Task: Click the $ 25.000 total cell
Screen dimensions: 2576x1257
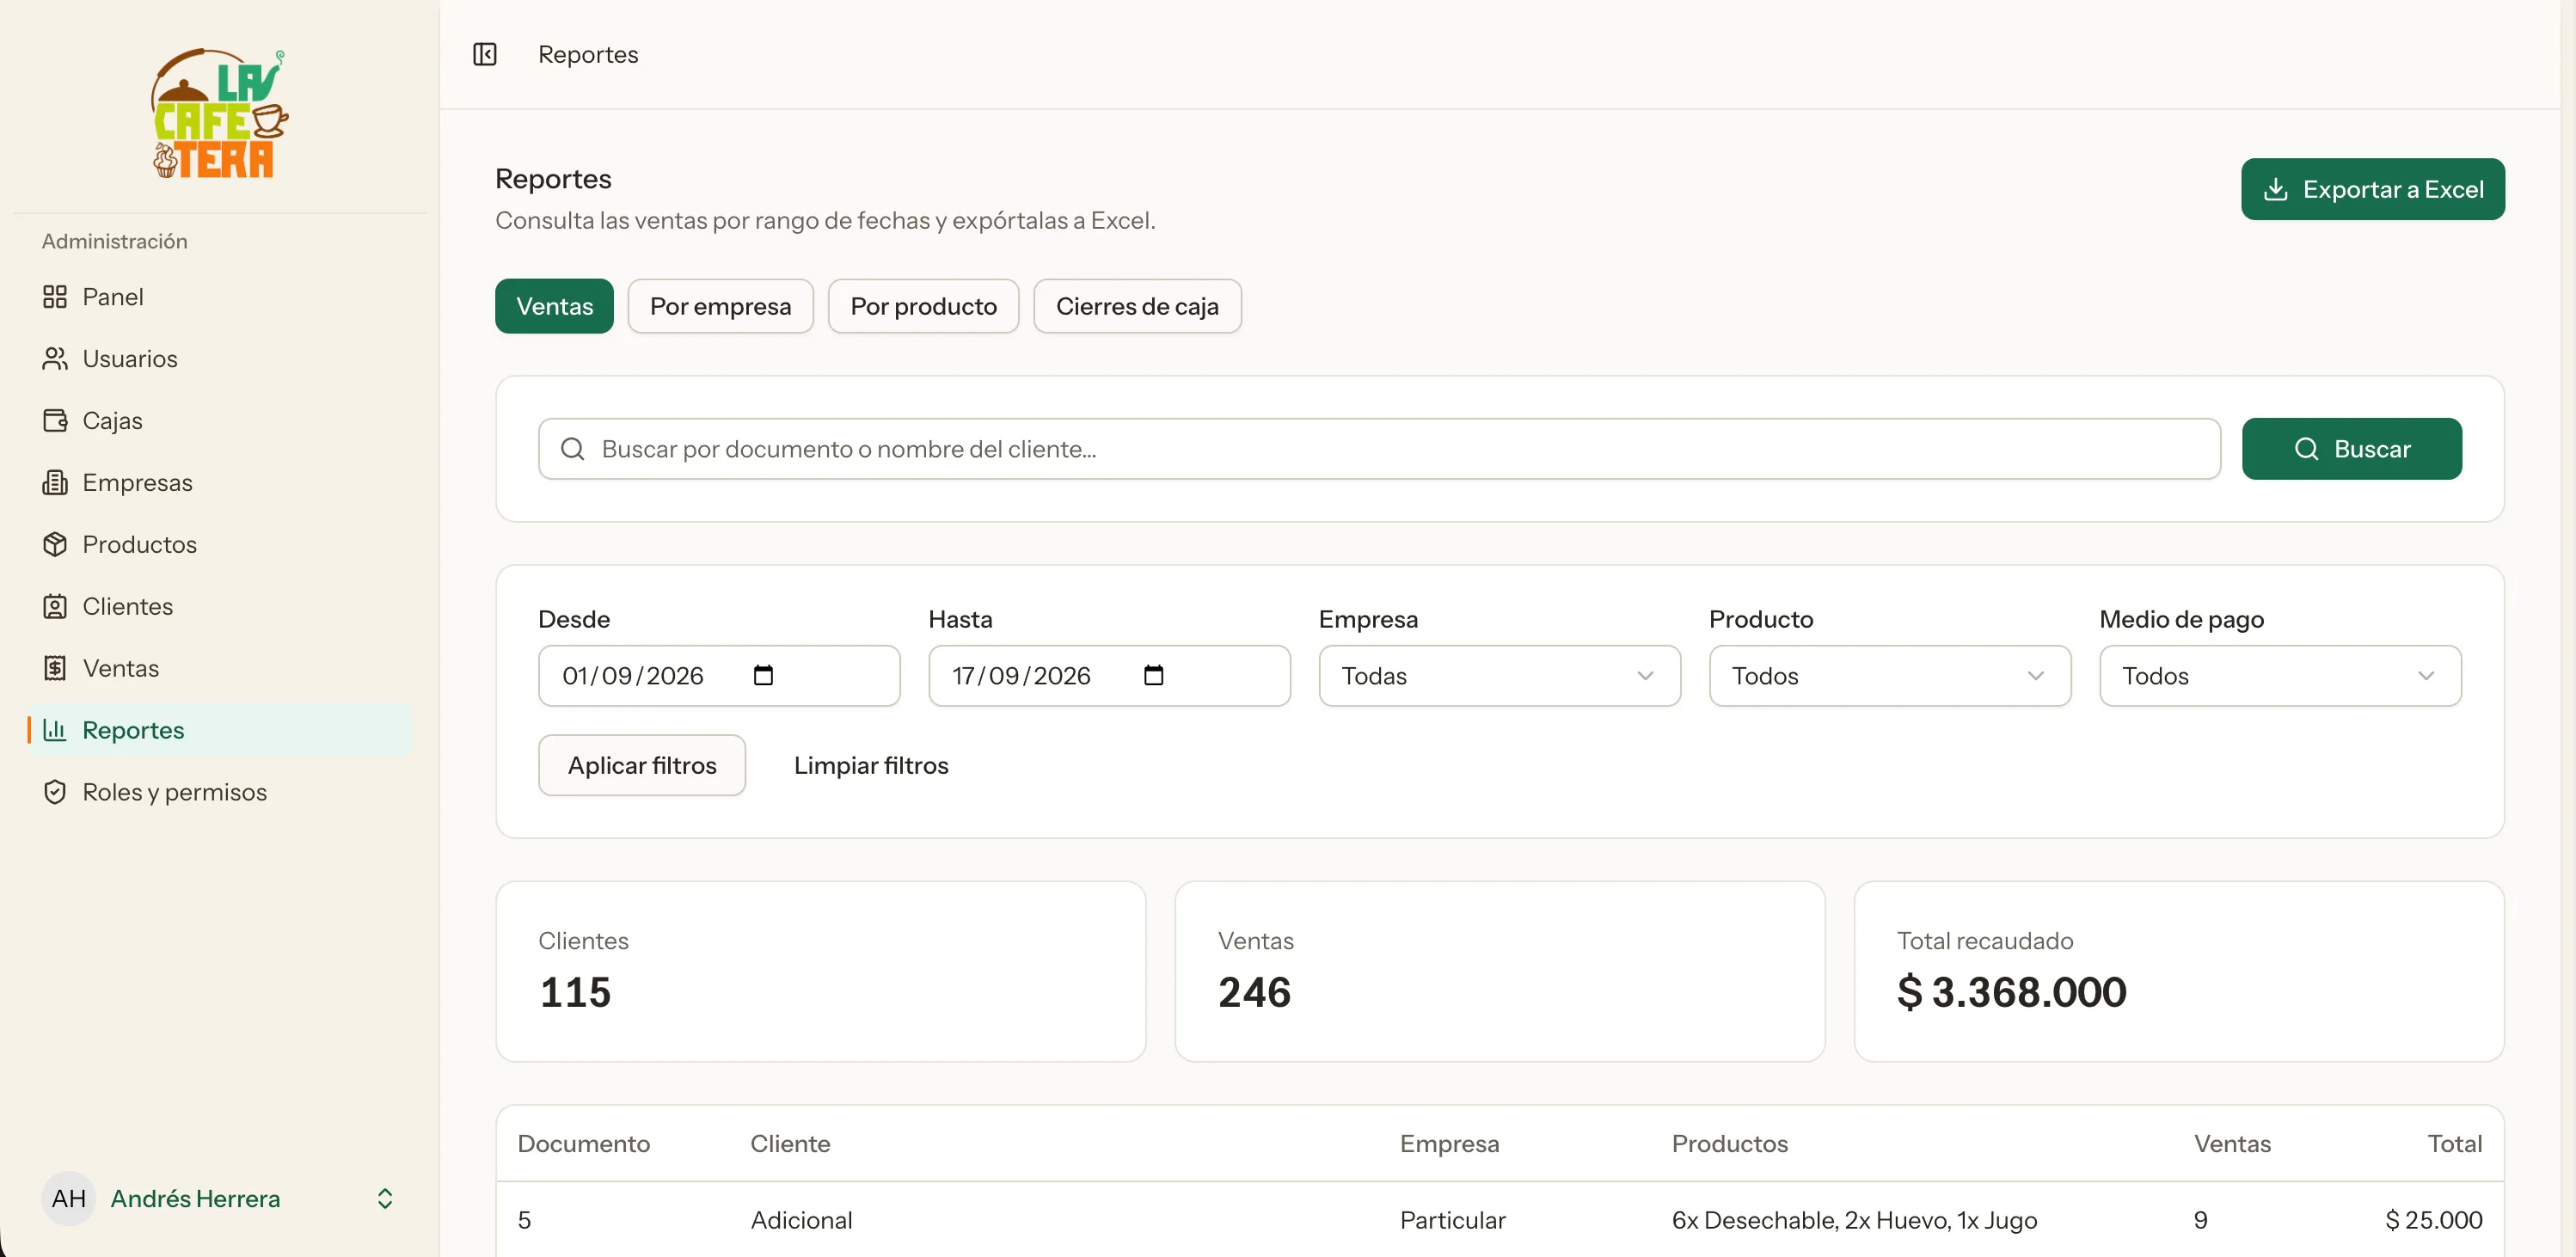Action: (x=2433, y=1220)
